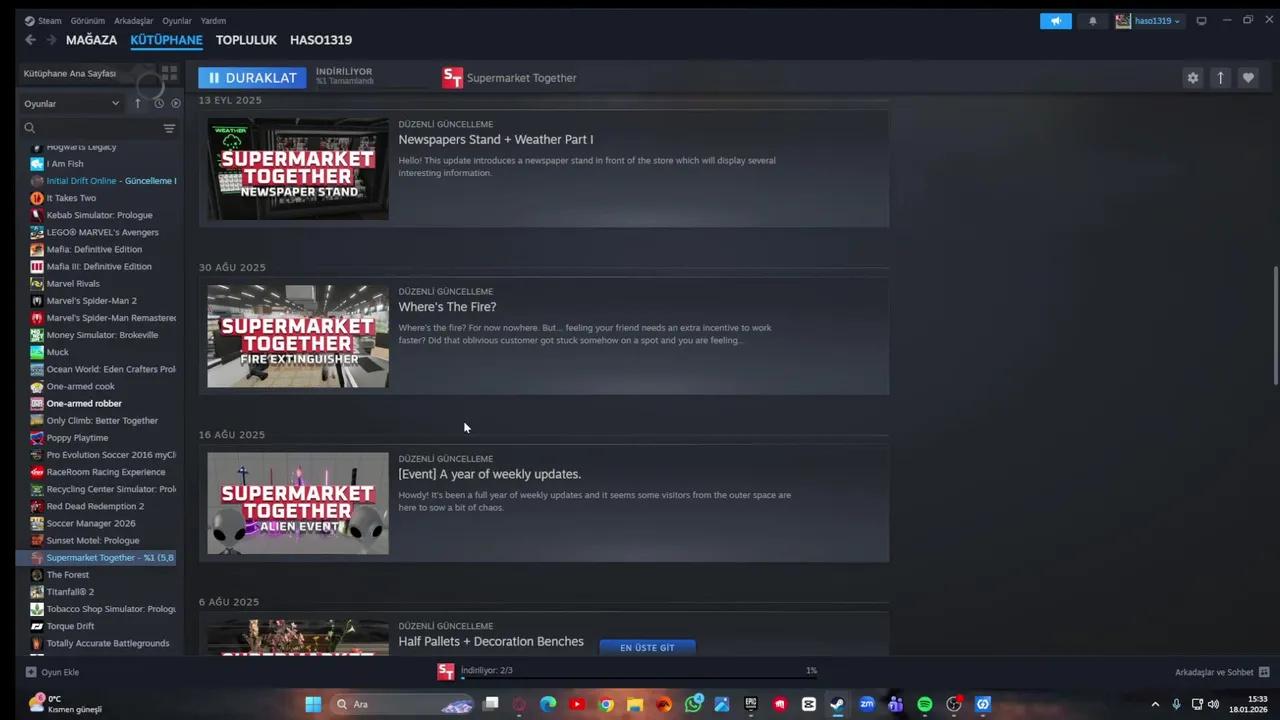
Task: Pause download with DURAKLAT button
Action: pyautogui.click(x=252, y=78)
